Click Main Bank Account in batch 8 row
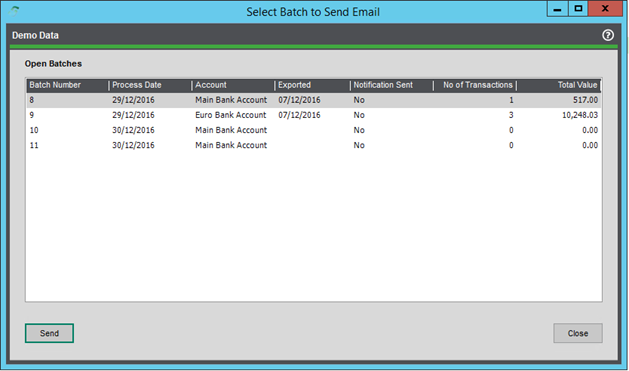 pyautogui.click(x=231, y=100)
